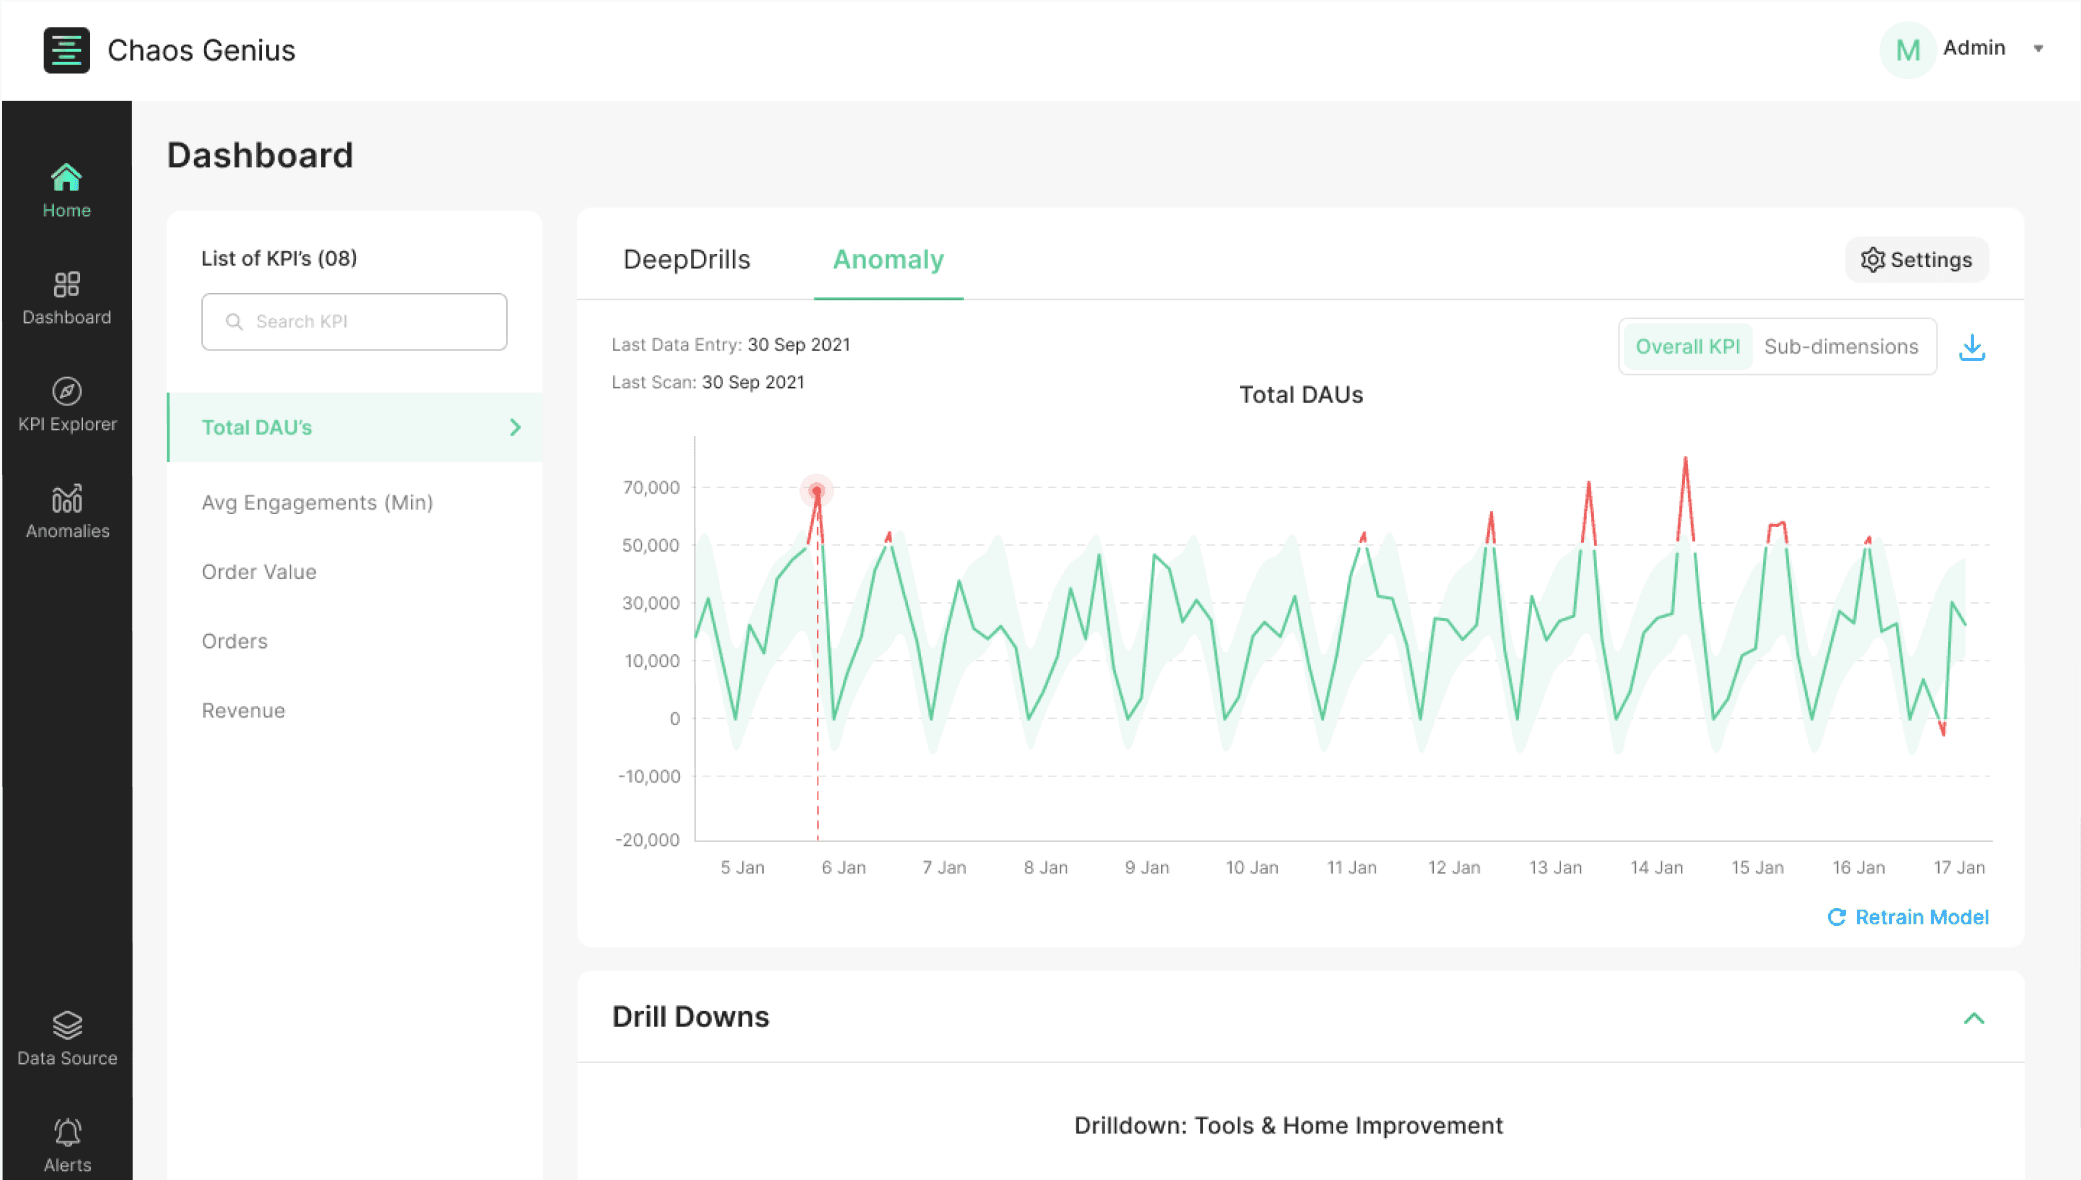Open the Settings button
Image resolution: width=2081 pixels, height=1180 pixels.
1916,260
